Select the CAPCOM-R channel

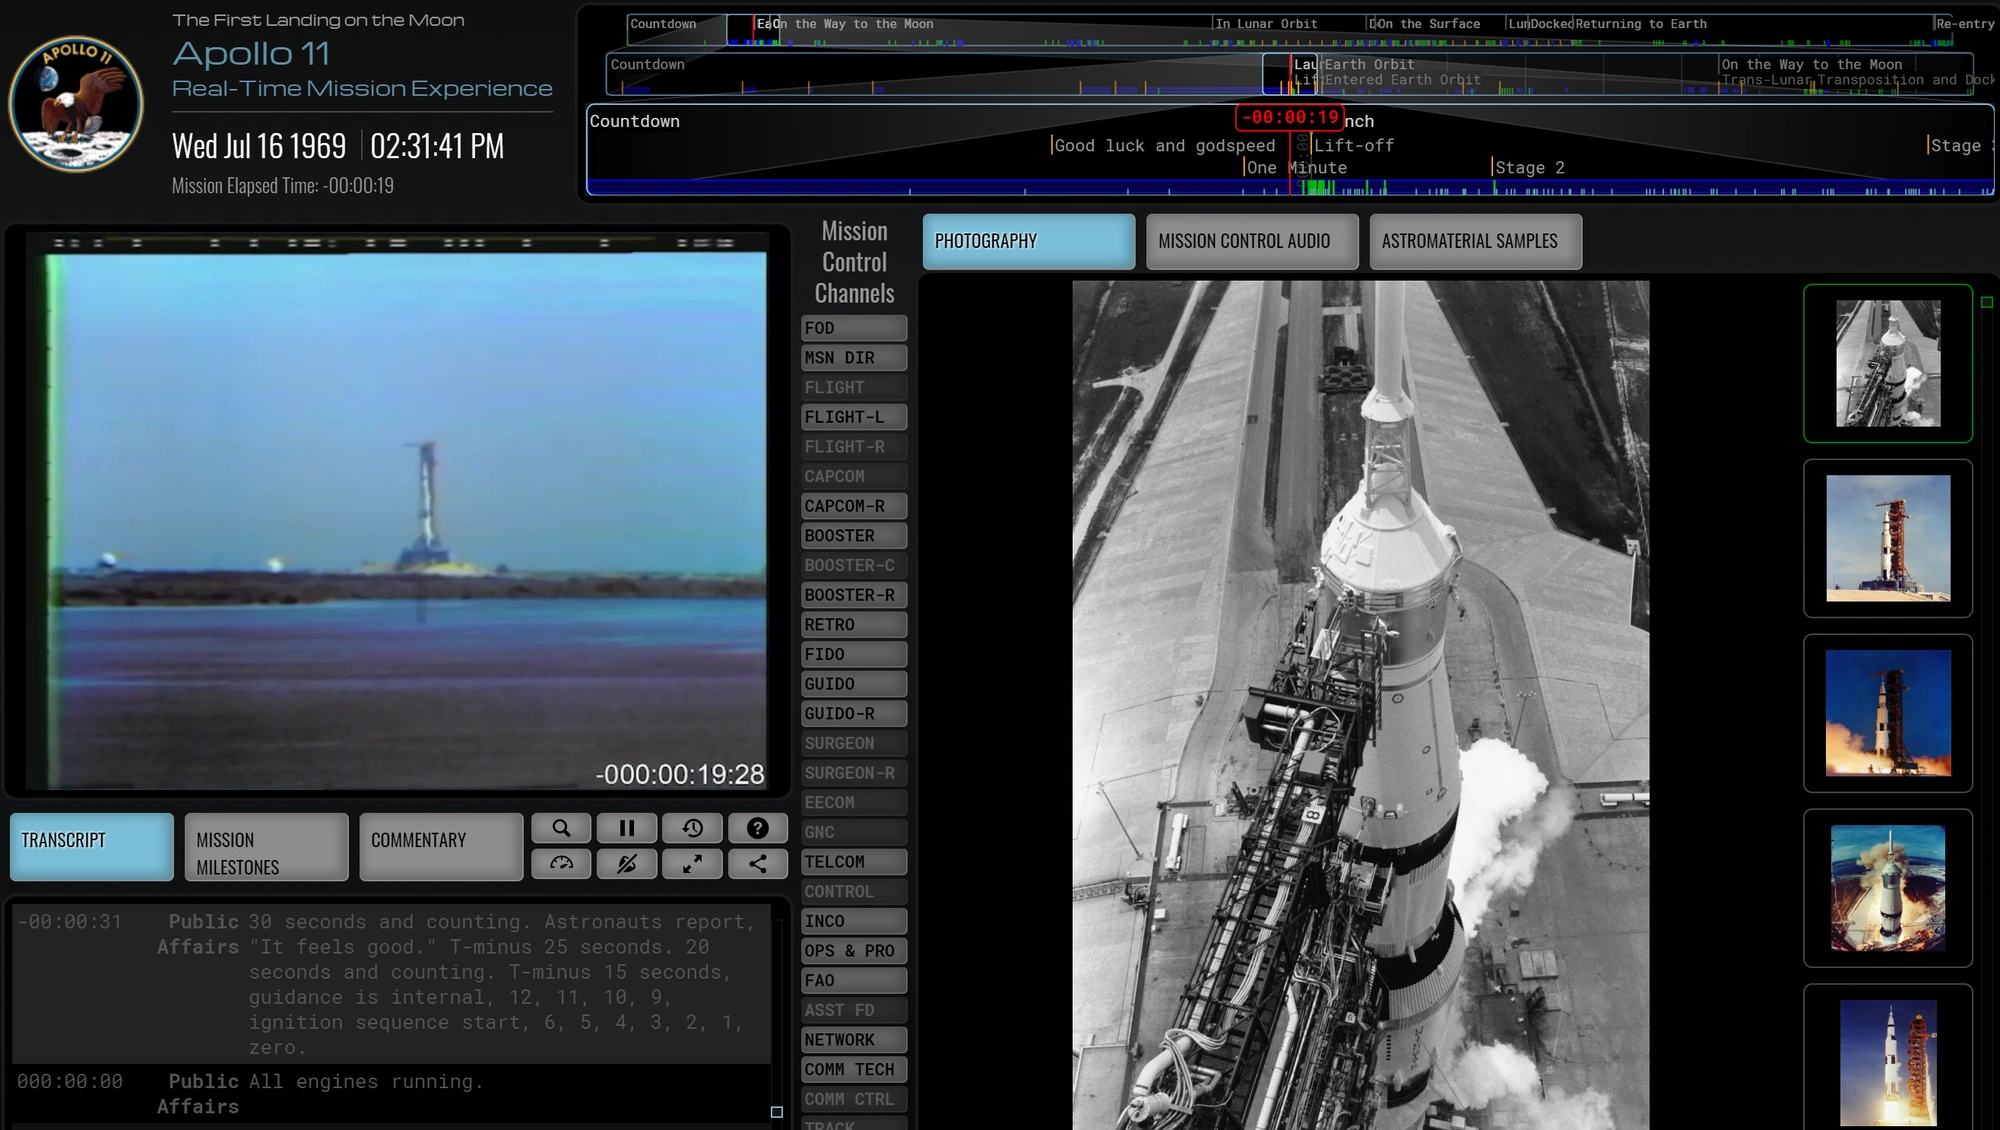[854, 506]
